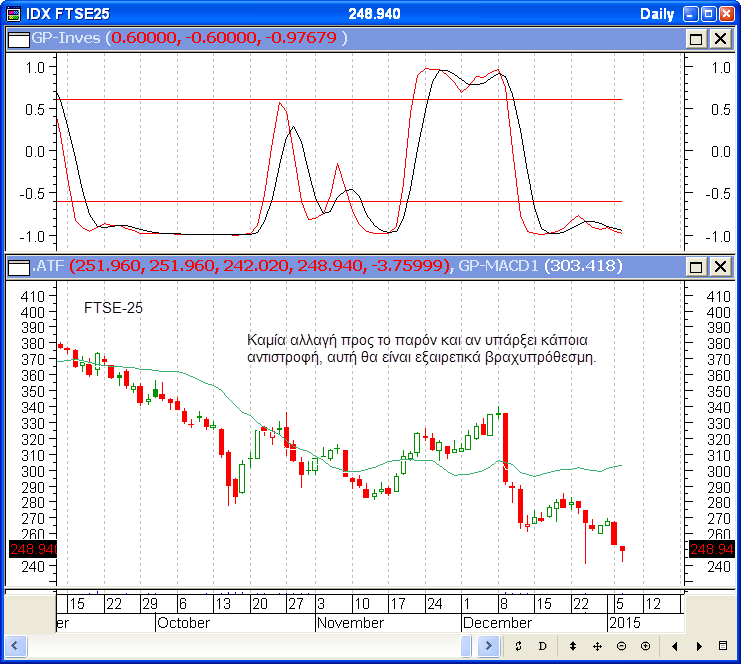Click the .ATF price values in pane header

(x=261, y=266)
